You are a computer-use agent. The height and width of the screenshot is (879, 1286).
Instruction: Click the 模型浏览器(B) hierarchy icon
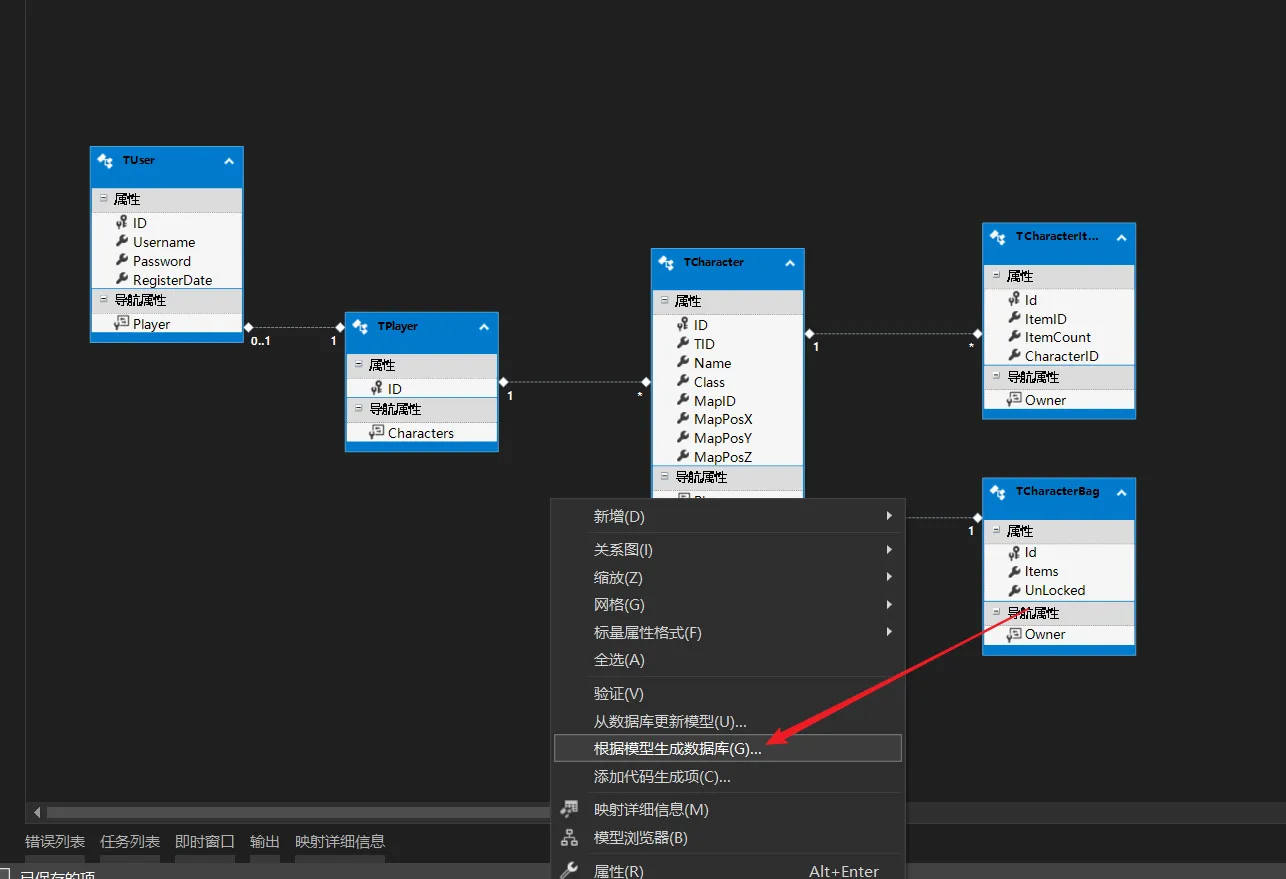point(569,838)
